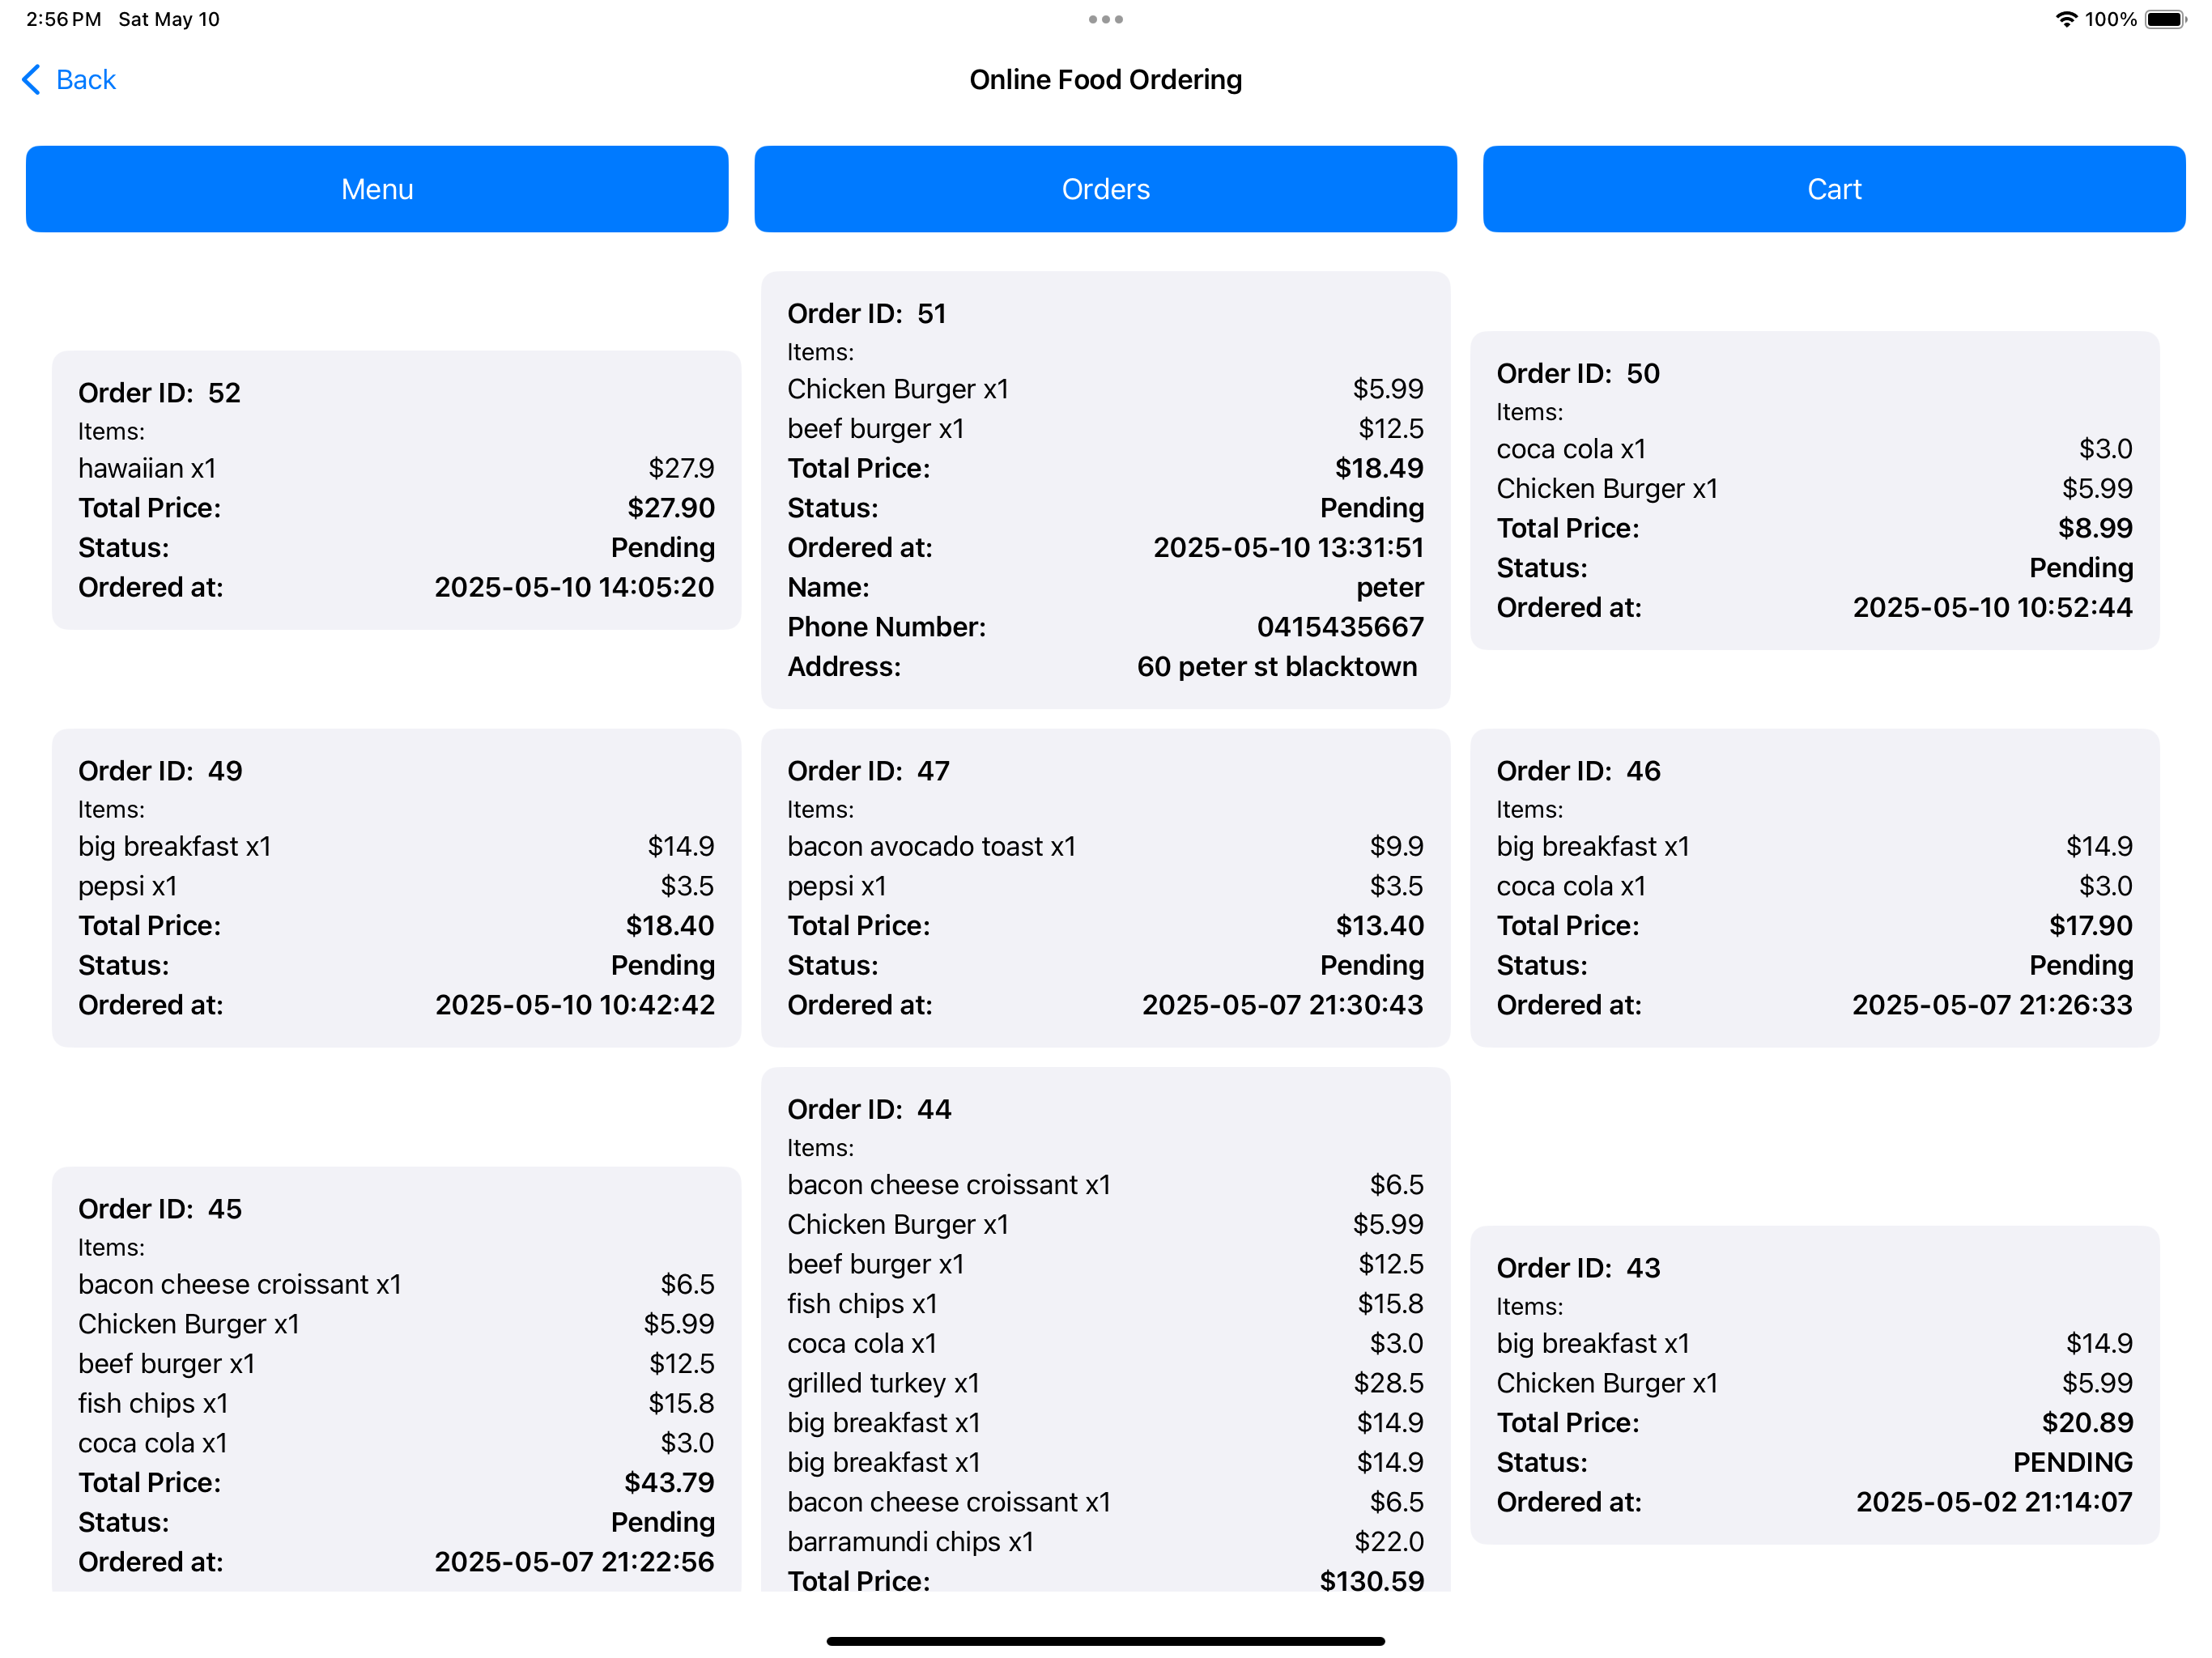Select order 45 total $43.79
This screenshot has height=1658, width=2212.
click(670, 1483)
